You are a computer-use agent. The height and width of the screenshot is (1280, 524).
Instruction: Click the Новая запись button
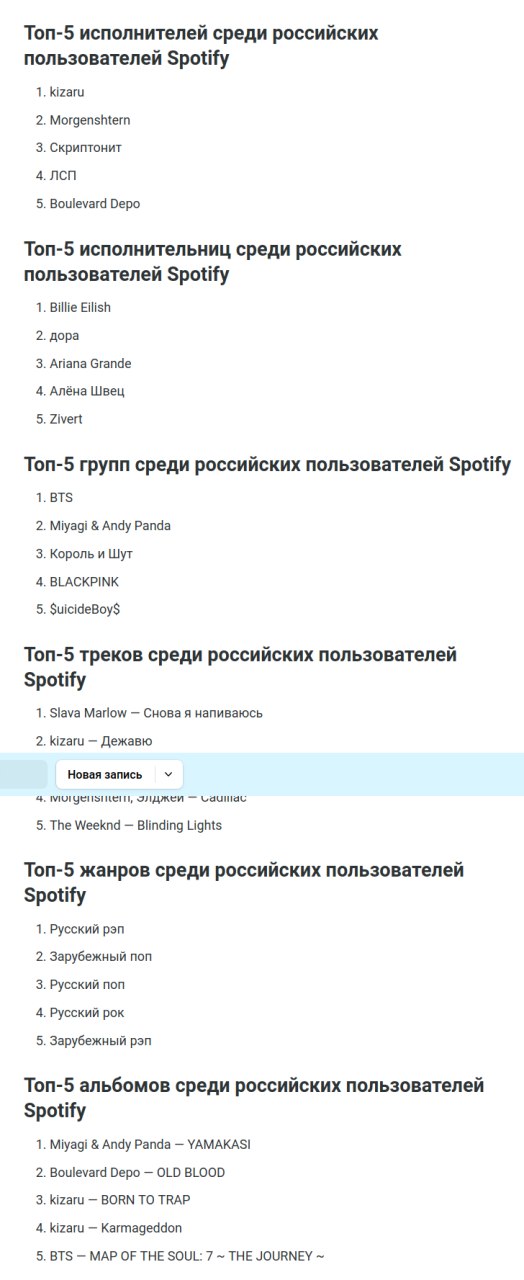click(x=105, y=774)
